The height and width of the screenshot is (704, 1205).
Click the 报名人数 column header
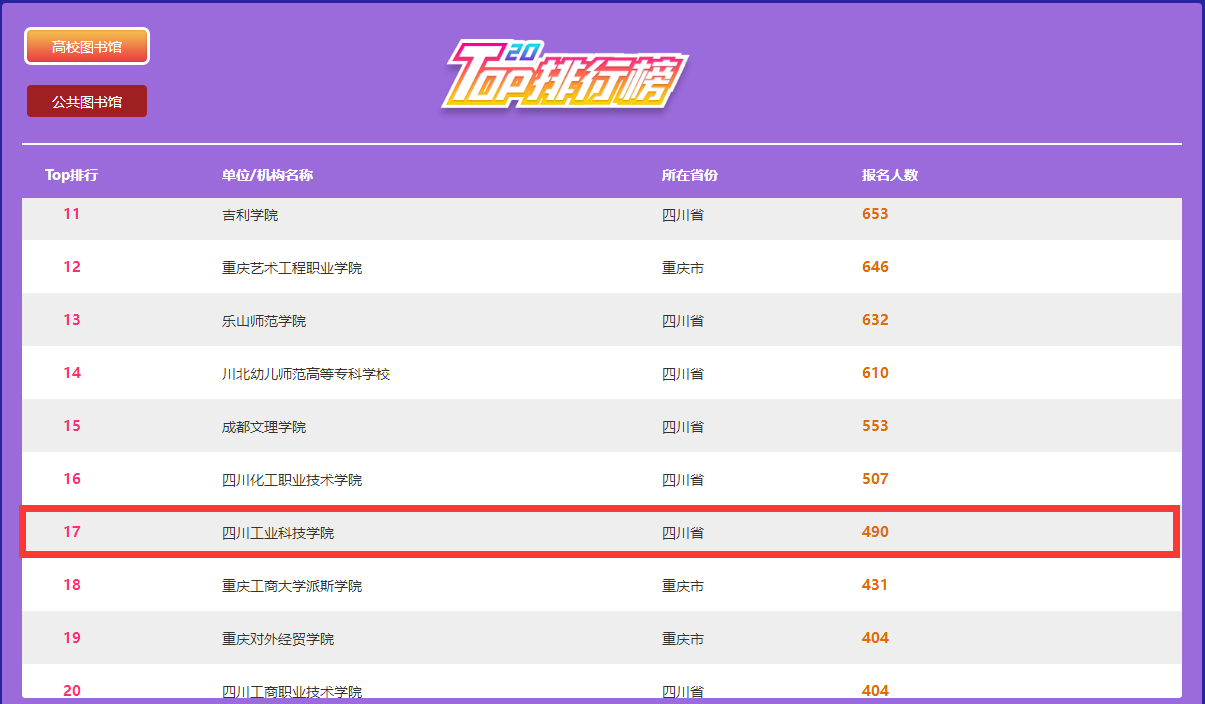[x=889, y=175]
